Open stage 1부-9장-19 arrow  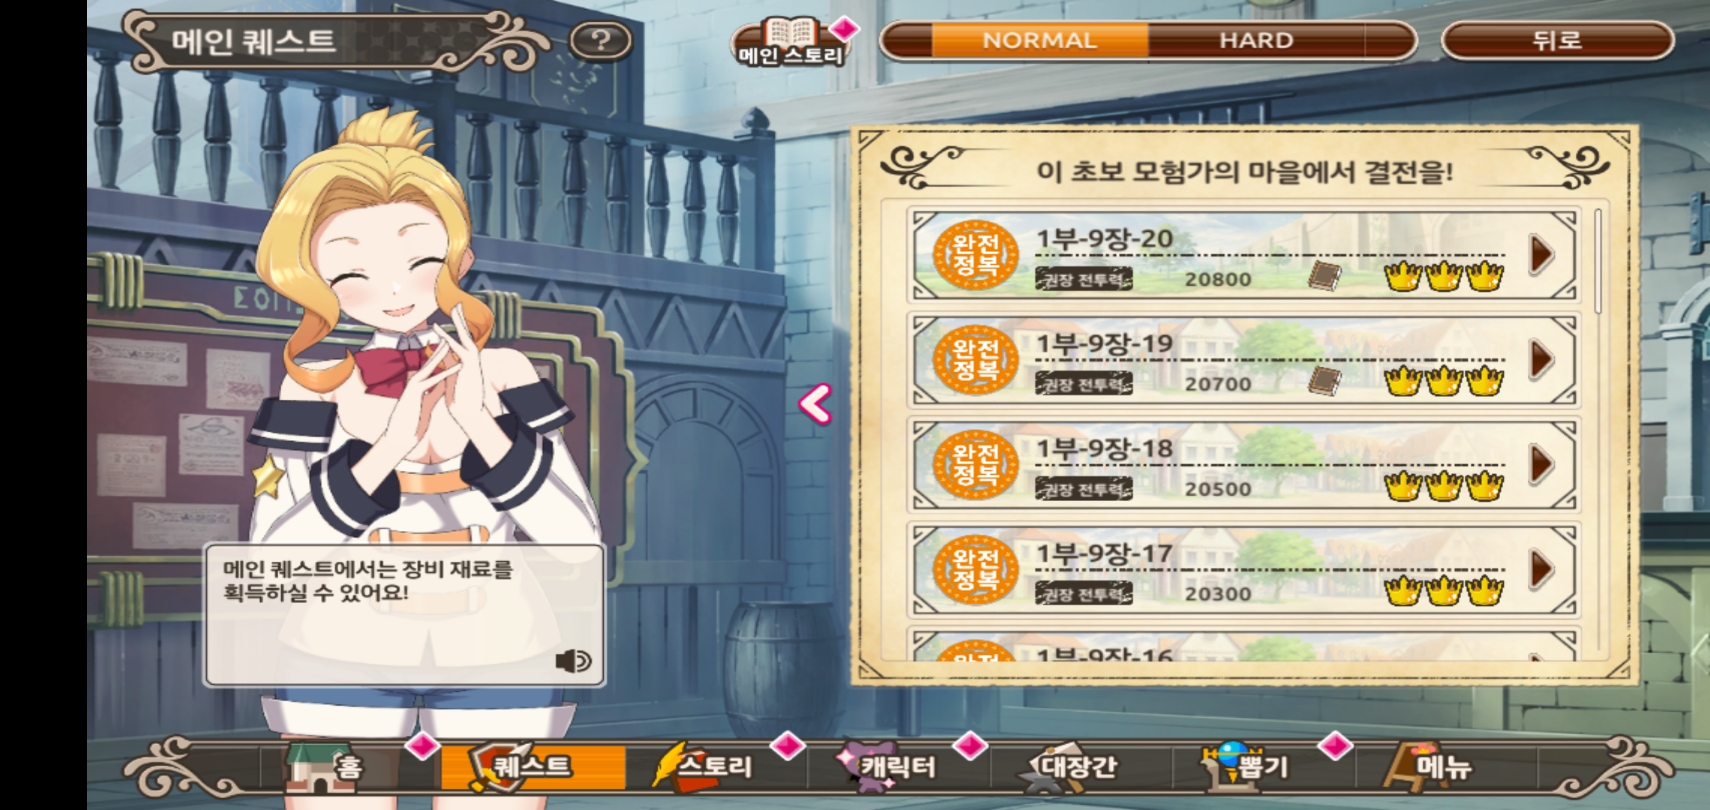(x=1541, y=359)
